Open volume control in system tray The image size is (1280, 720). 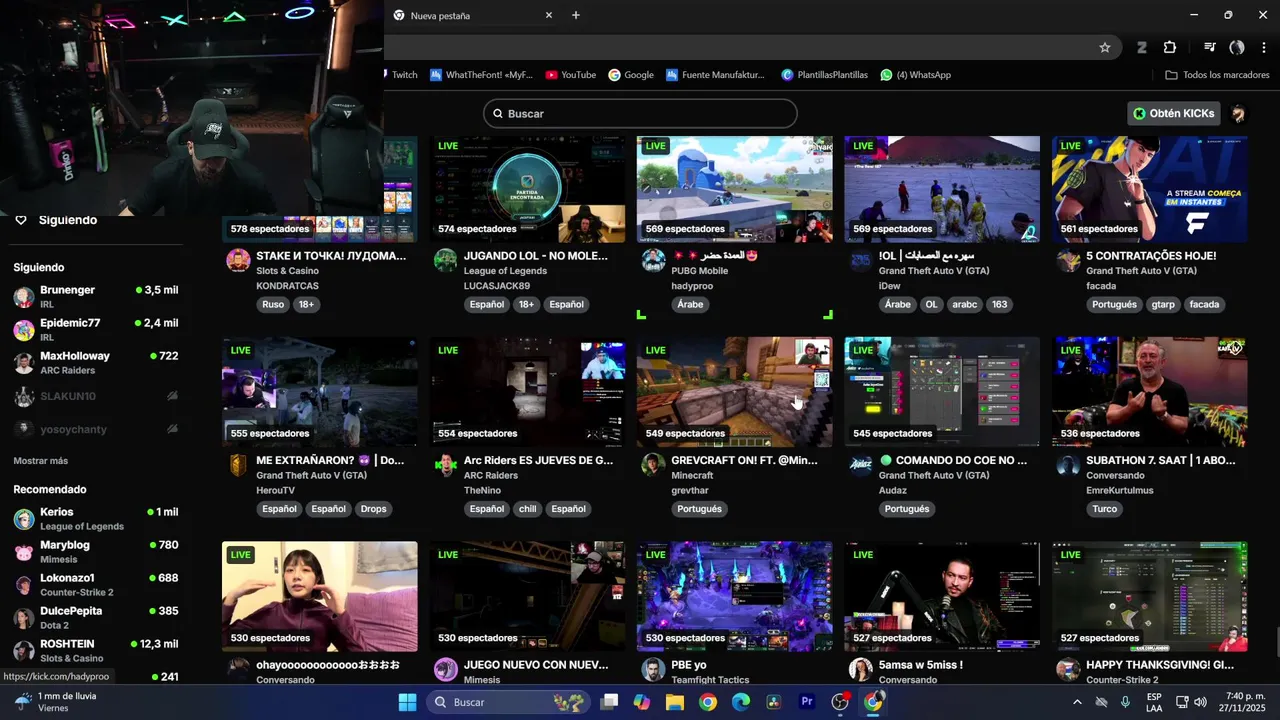point(1200,702)
